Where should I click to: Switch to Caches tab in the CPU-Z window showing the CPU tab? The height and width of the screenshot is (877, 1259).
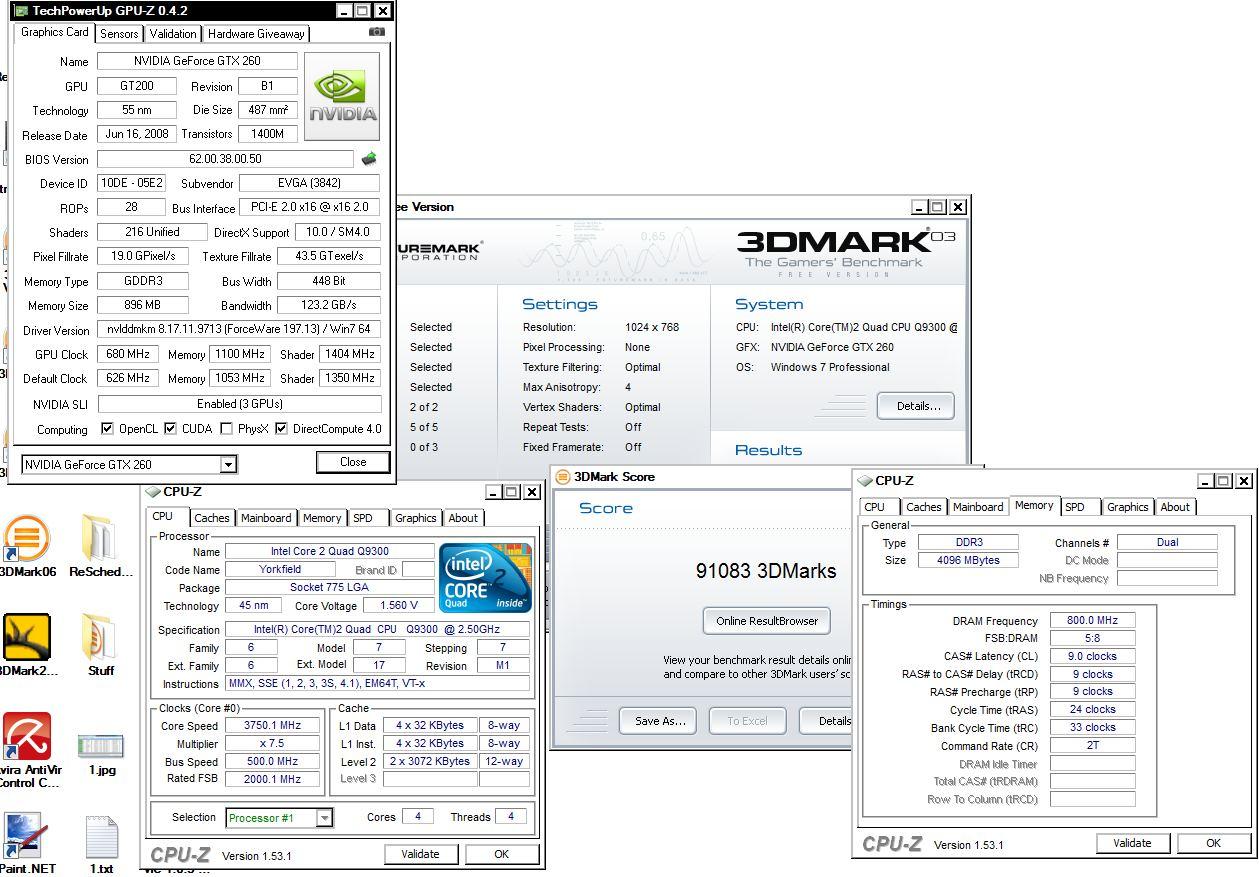(211, 518)
